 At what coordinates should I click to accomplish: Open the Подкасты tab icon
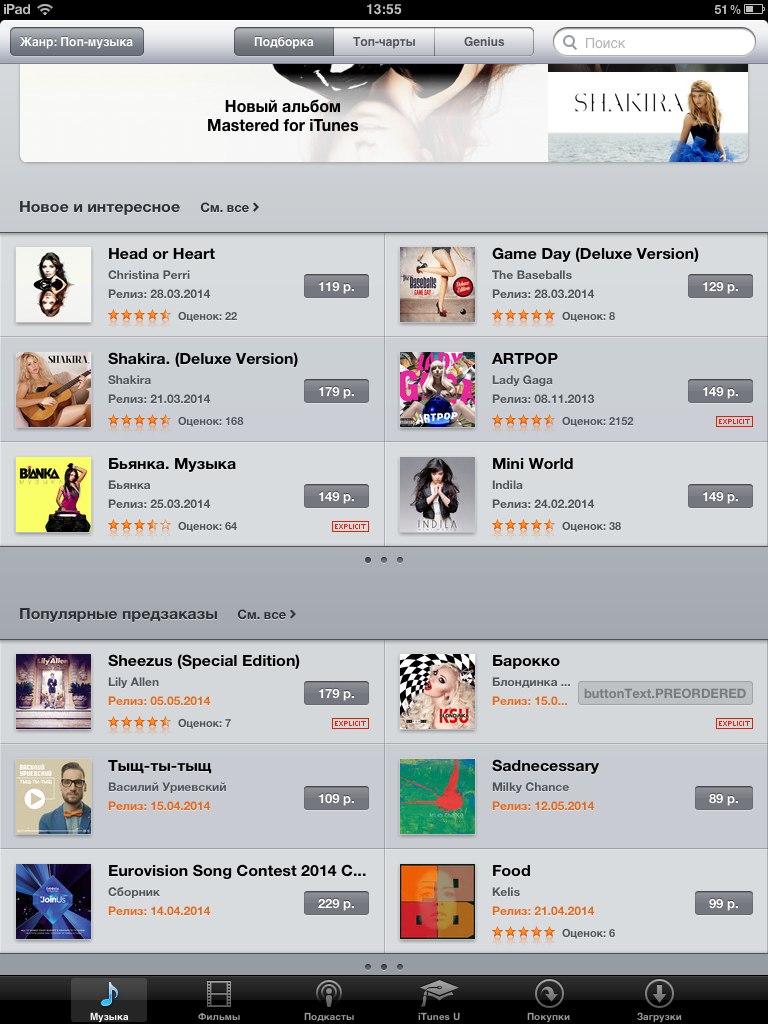328,995
